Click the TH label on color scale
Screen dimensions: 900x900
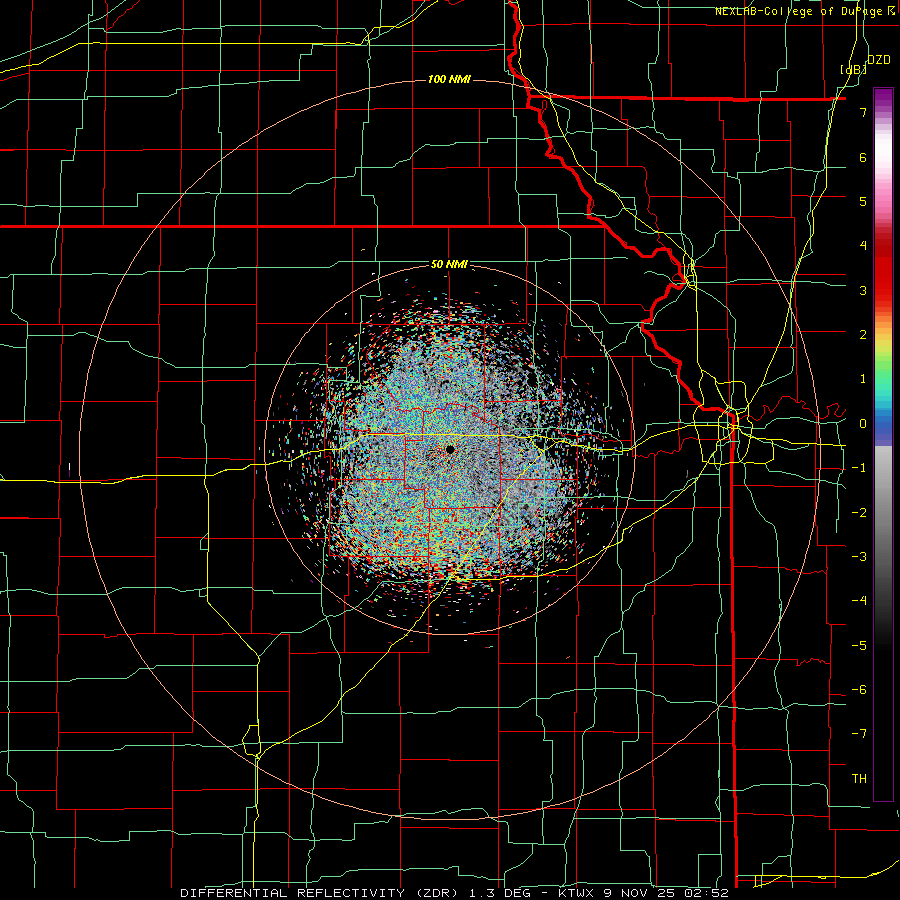[859, 779]
